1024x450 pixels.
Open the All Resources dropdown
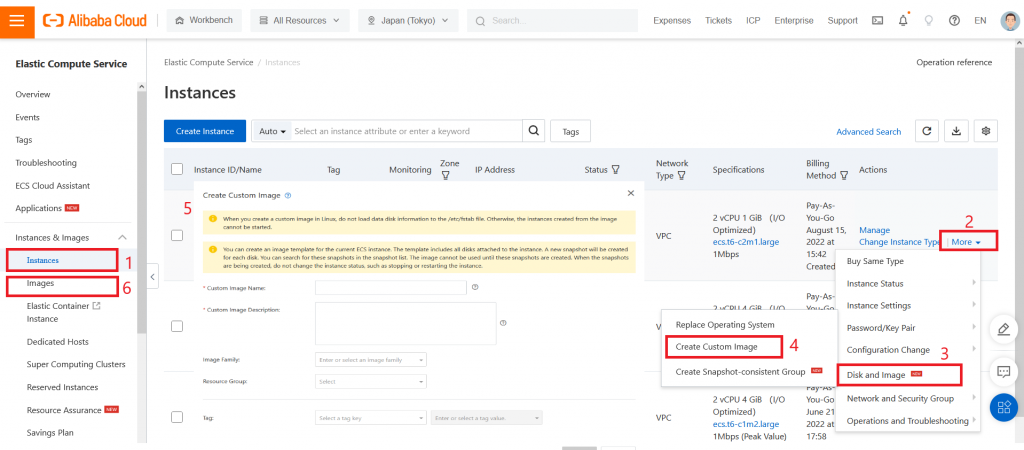click(300, 20)
